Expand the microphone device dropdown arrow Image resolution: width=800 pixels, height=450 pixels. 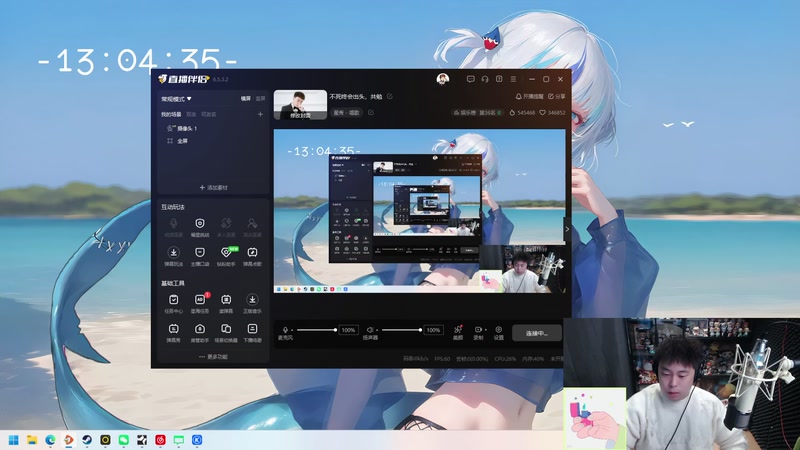pyautogui.click(x=292, y=330)
